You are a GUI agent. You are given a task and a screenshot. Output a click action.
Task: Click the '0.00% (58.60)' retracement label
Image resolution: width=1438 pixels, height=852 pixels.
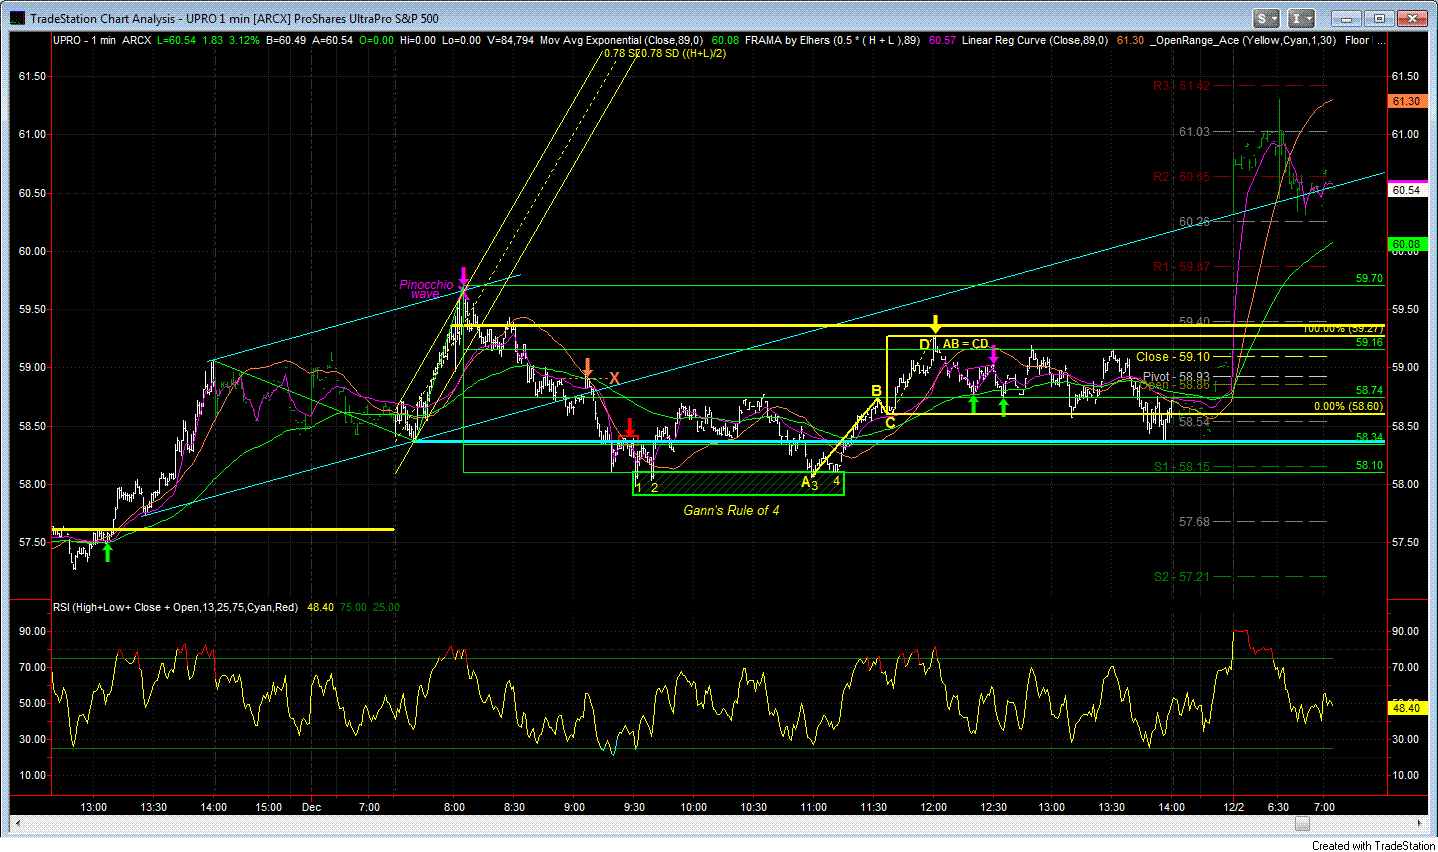click(1348, 406)
